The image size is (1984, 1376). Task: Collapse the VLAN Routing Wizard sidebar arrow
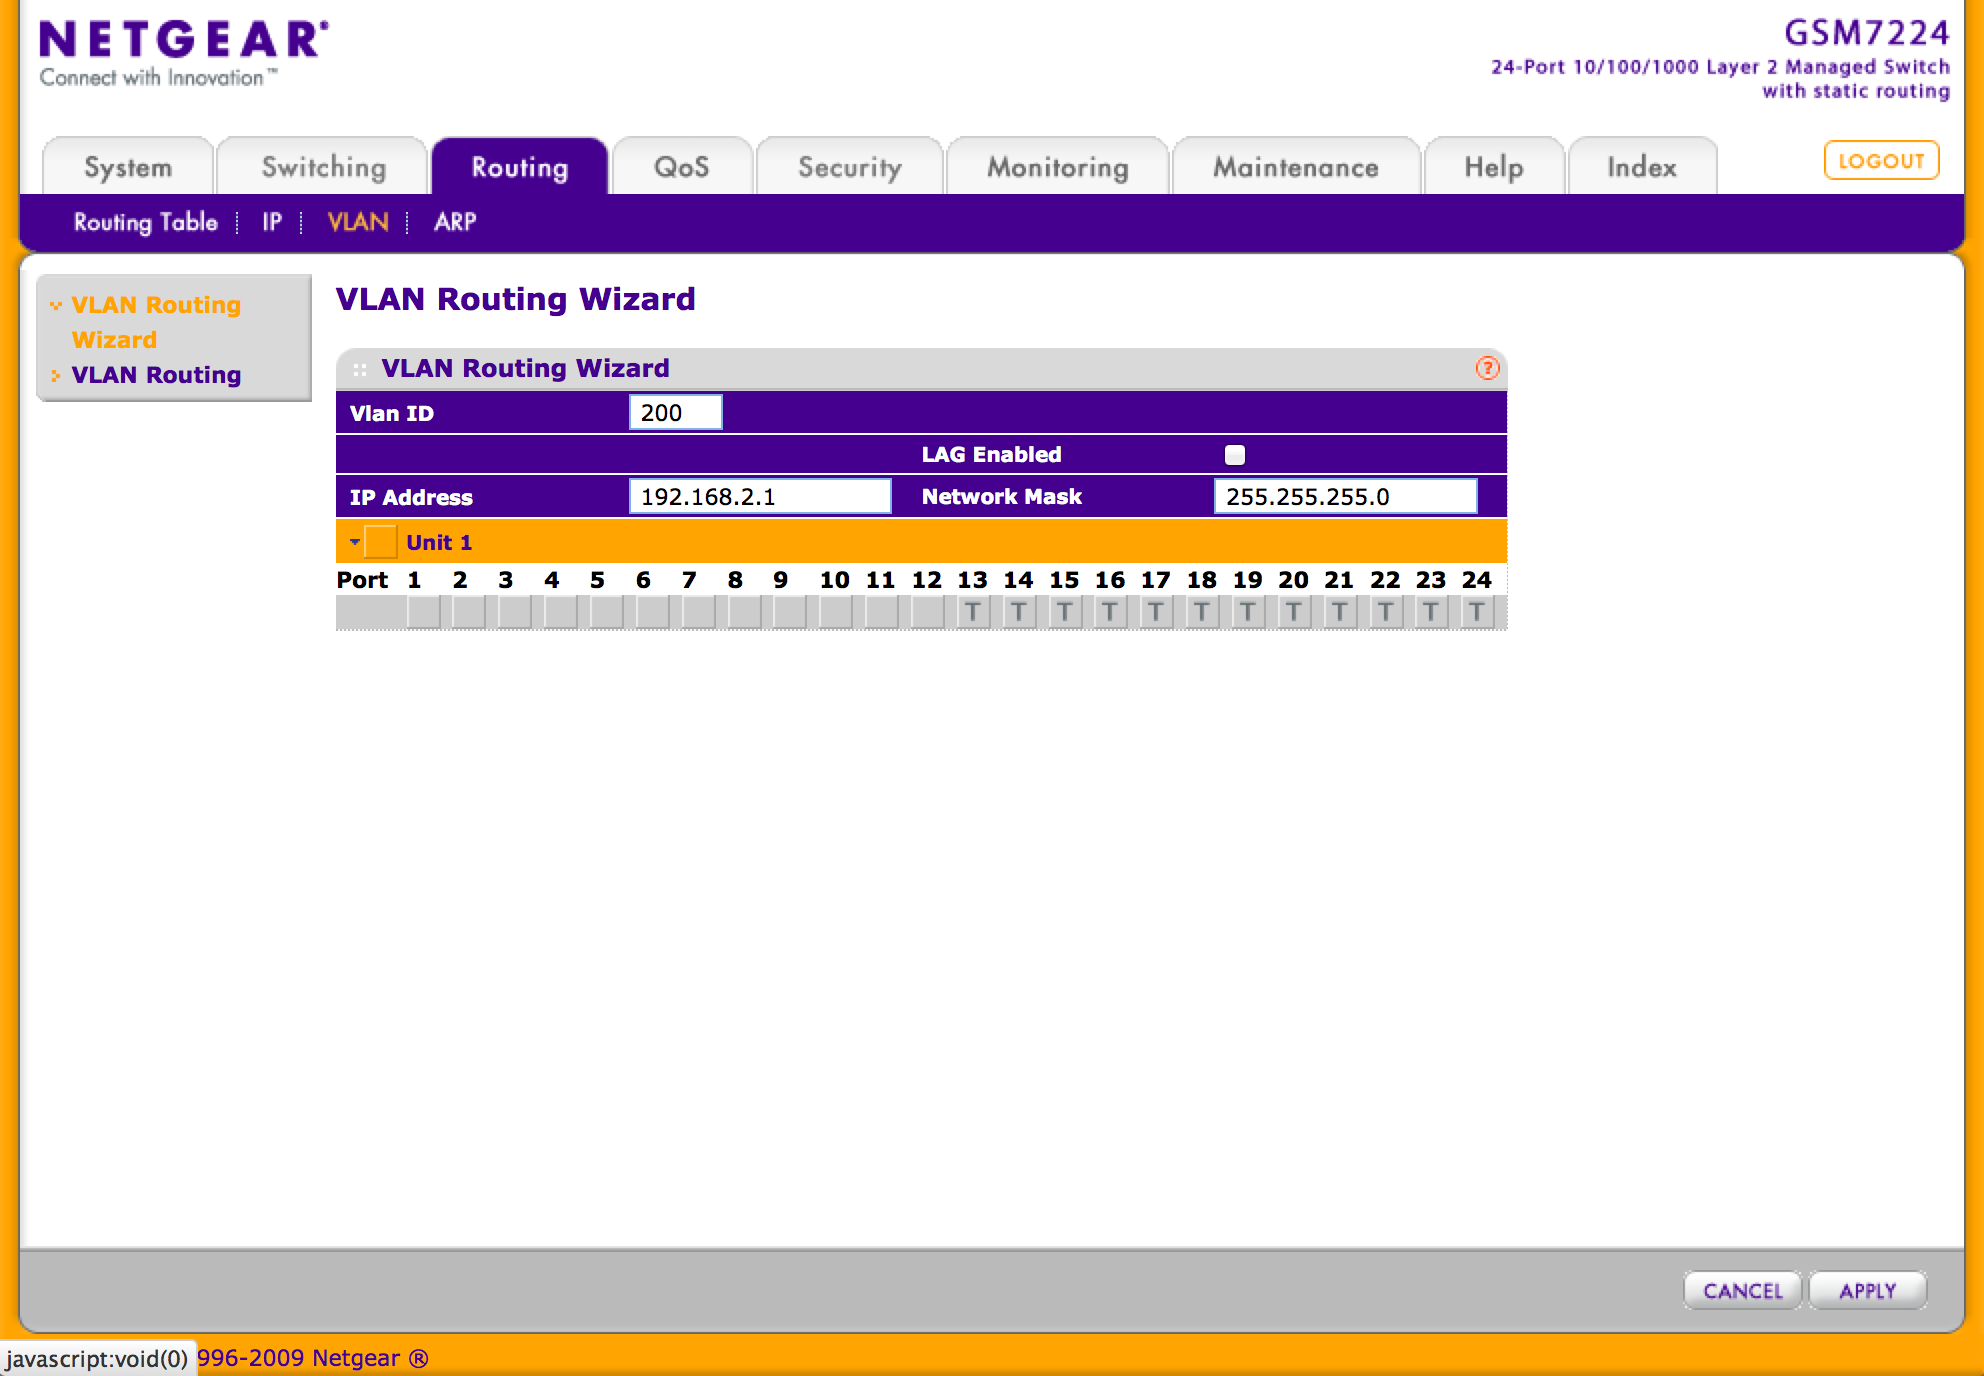(x=56, y=305)
